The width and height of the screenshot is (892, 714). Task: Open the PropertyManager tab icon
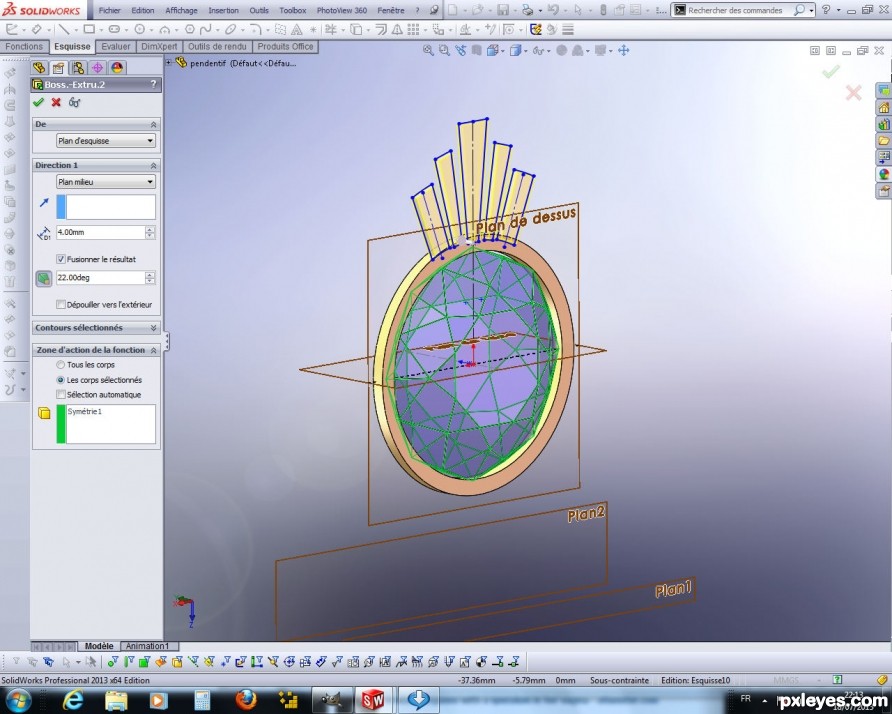58,68
